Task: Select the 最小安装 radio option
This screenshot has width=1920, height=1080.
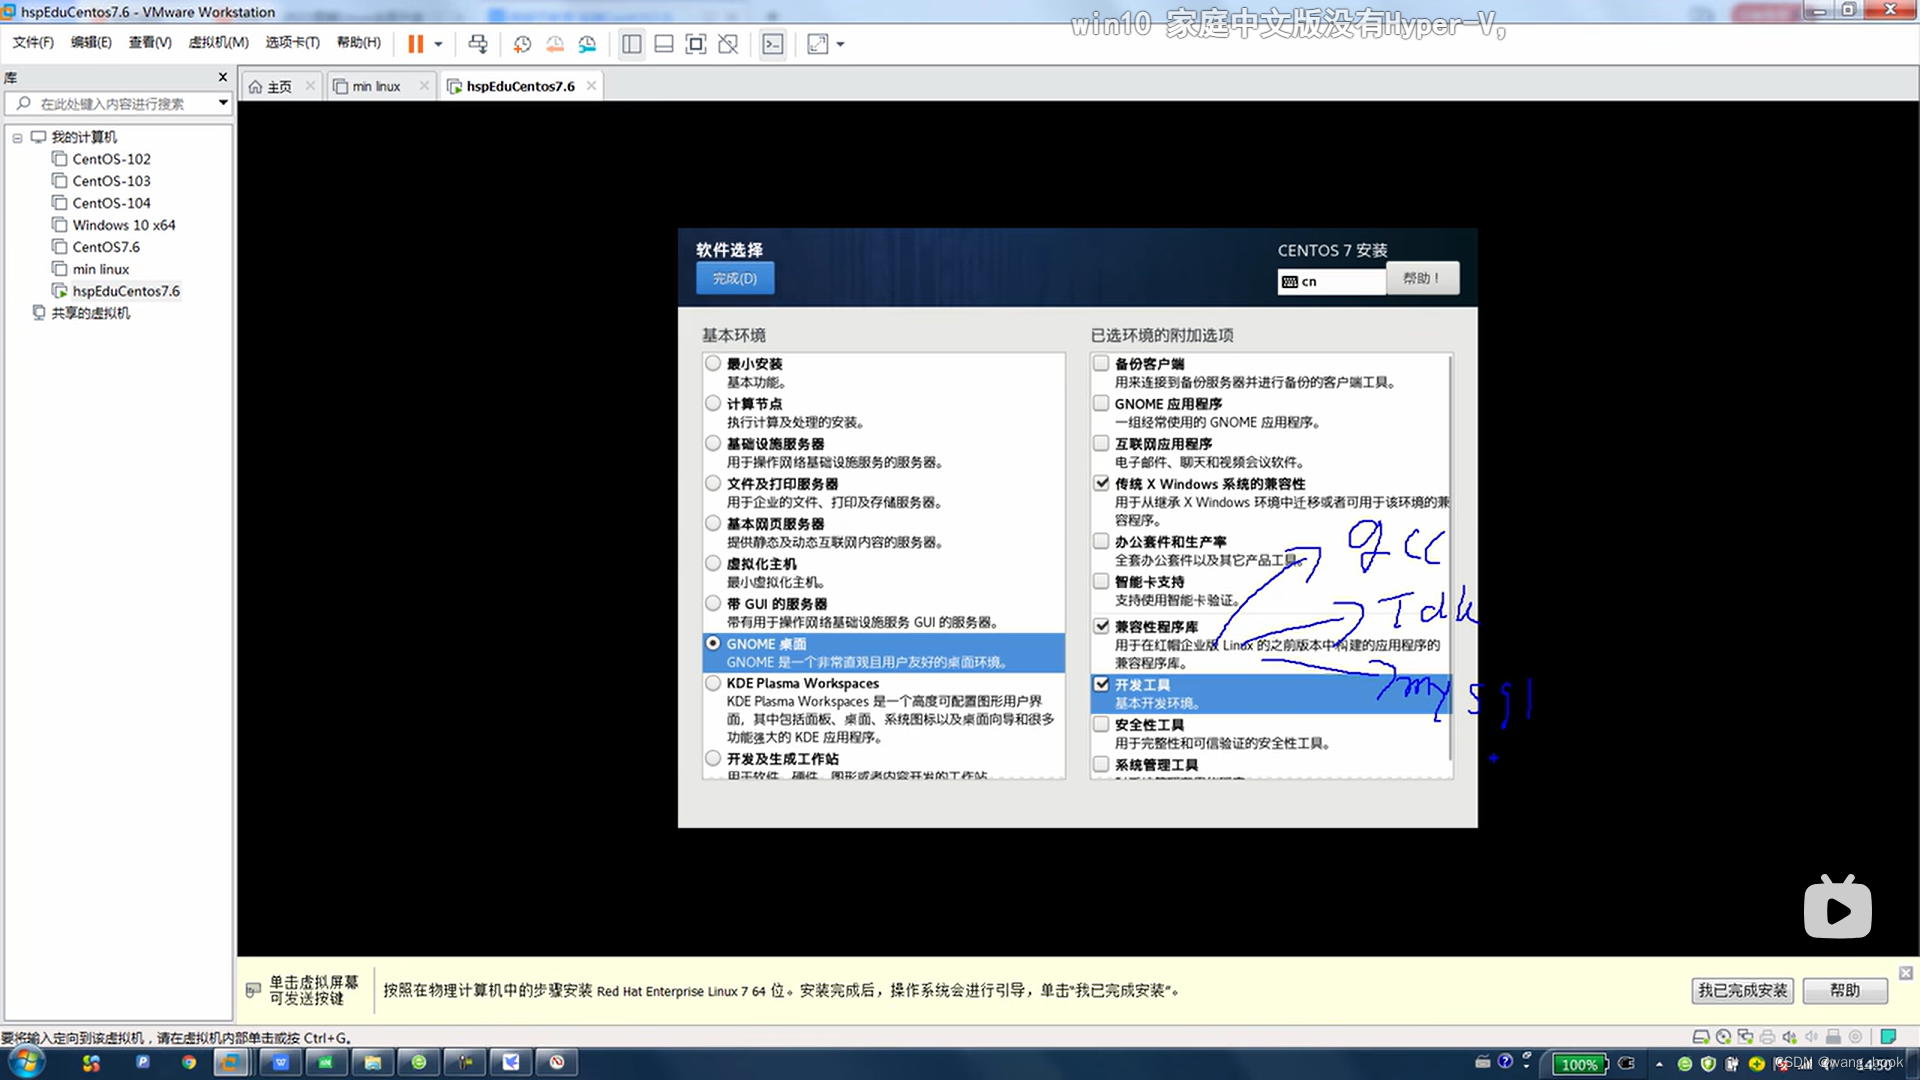Action: pyautogui.click(x=713, y=364)
